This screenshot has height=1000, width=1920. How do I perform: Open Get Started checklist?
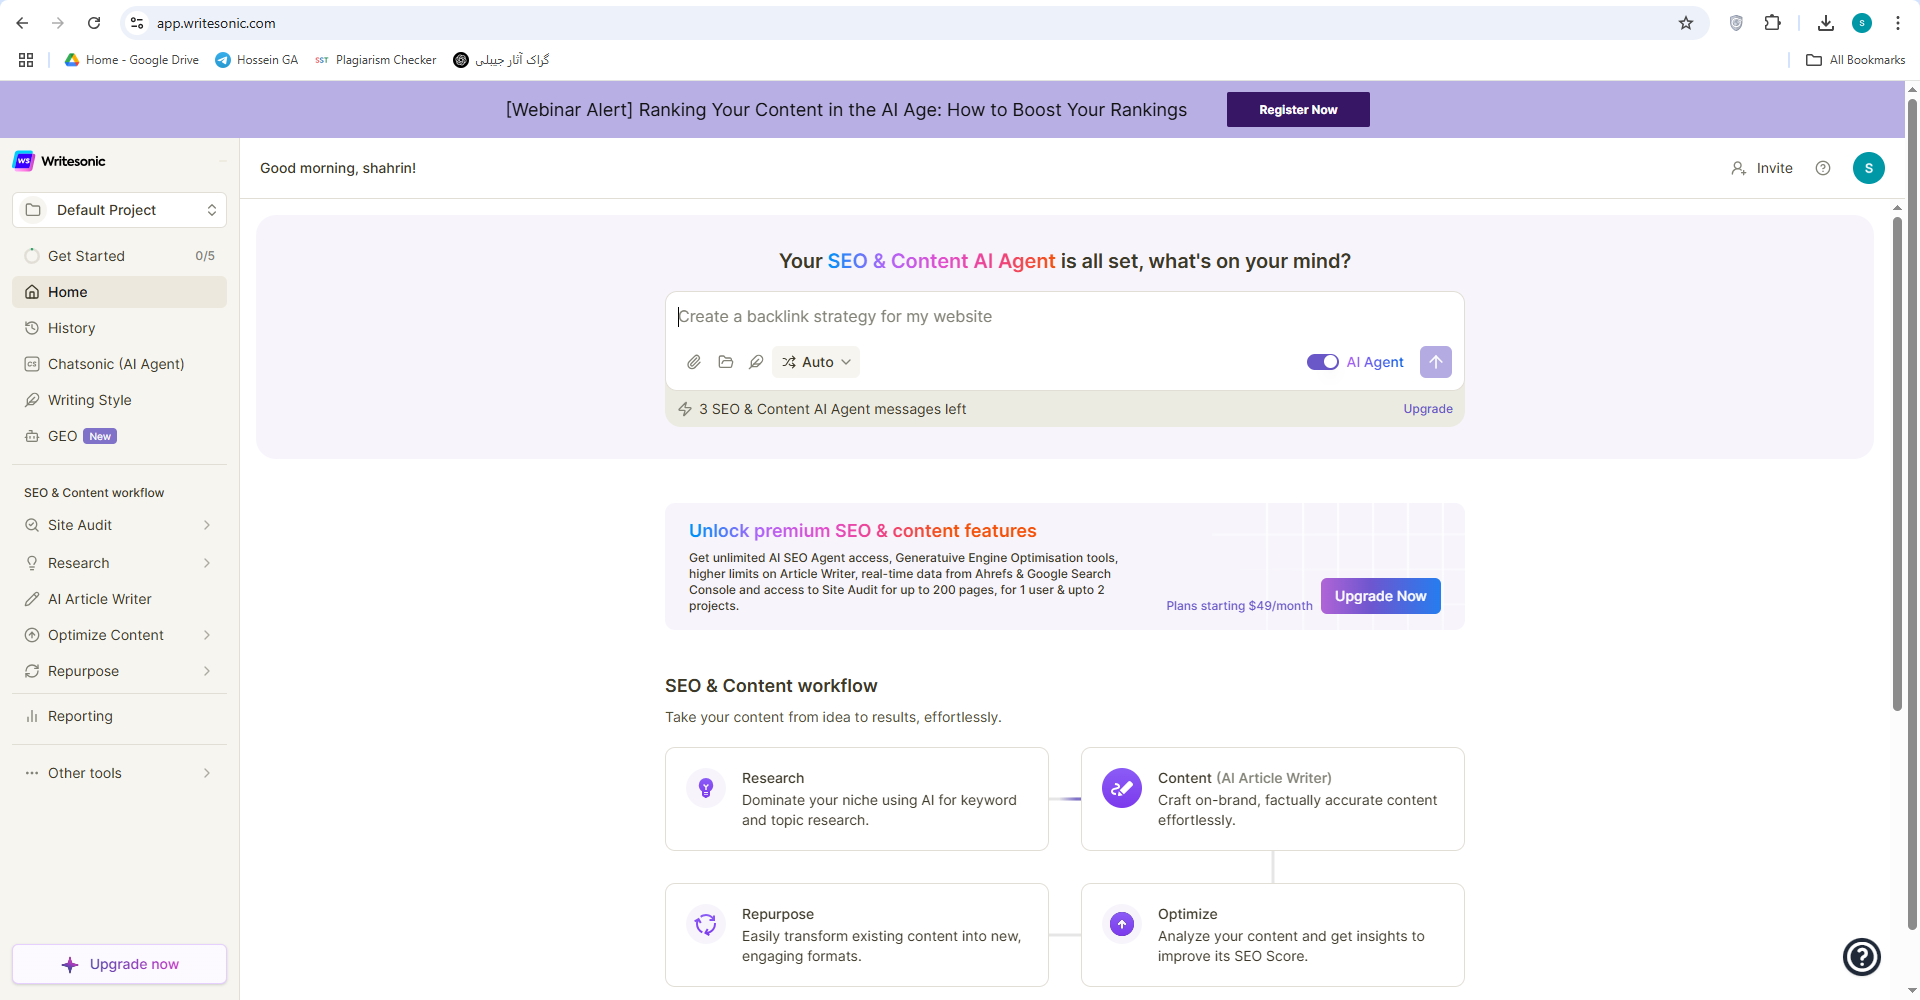tap(120, 256)
